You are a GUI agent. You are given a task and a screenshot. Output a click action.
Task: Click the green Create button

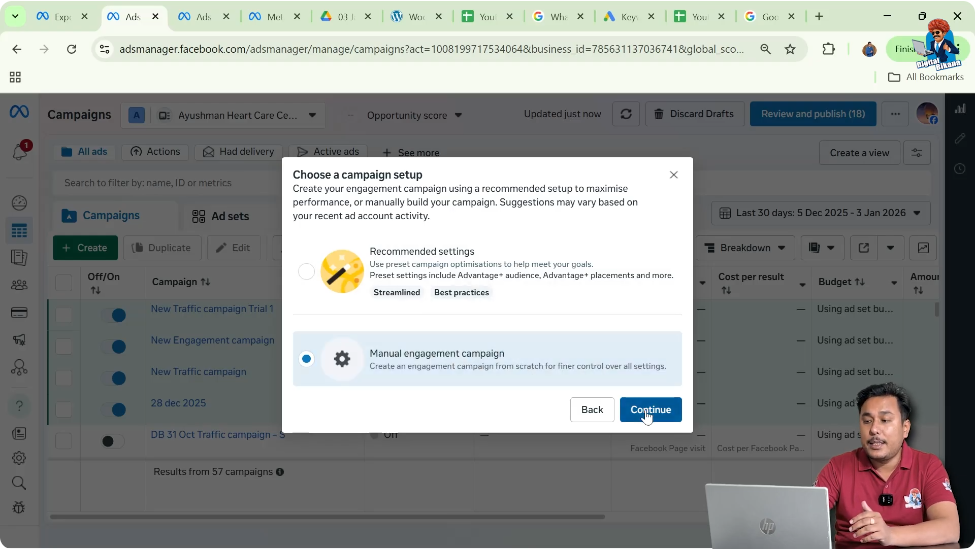[x=85, y=248]
